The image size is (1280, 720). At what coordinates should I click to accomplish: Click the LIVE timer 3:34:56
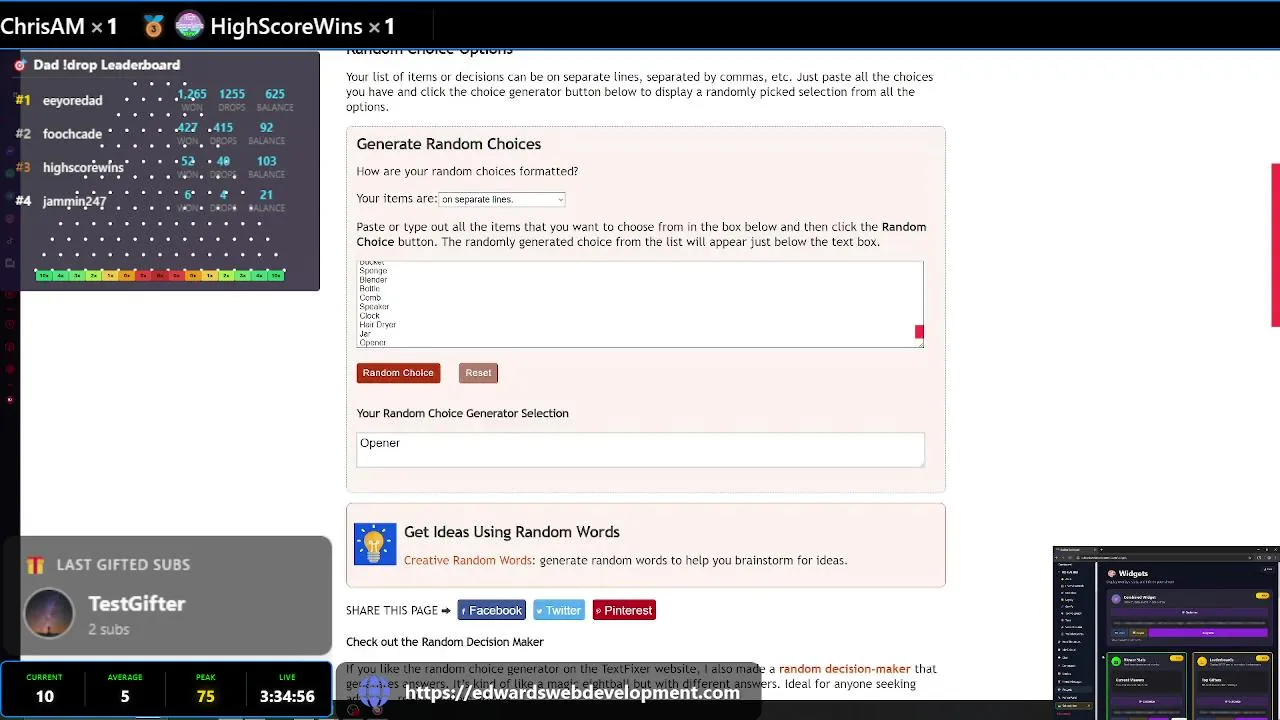pyautogui.click(x=287, y=696)
